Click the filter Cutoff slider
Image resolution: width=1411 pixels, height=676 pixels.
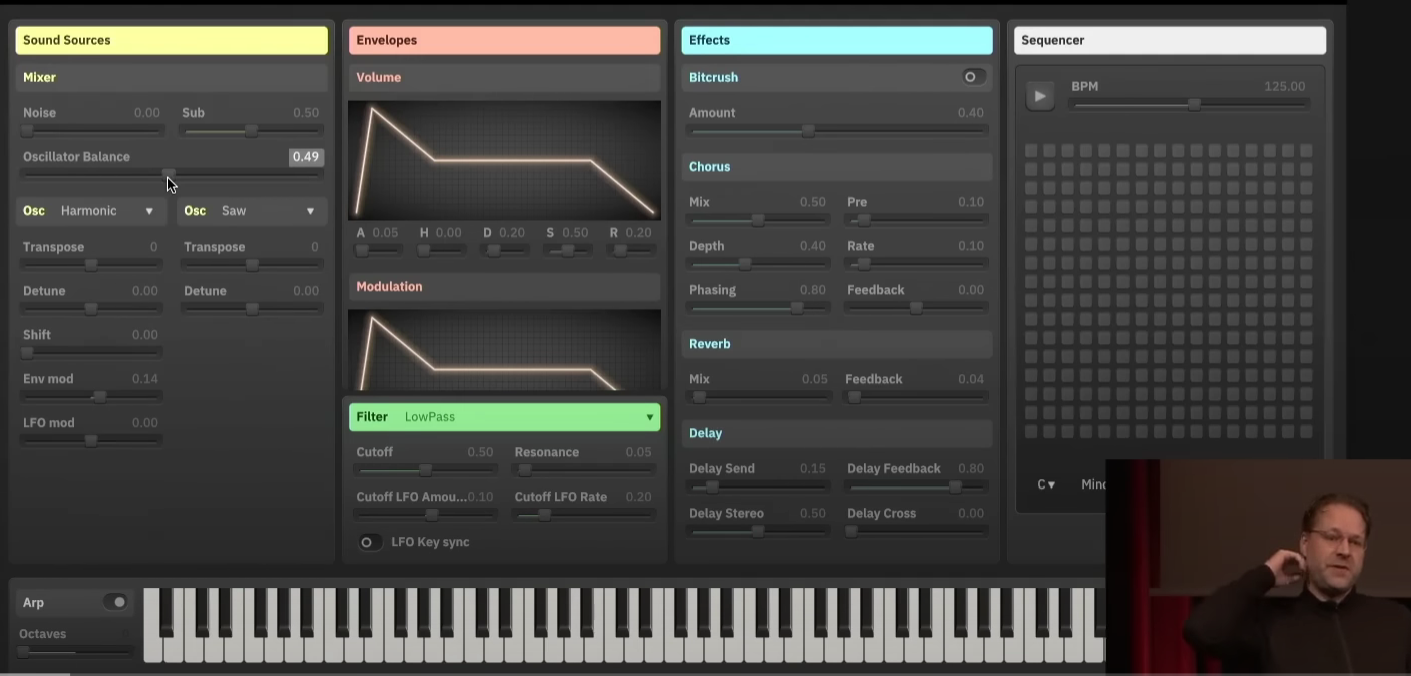point(426,470)
